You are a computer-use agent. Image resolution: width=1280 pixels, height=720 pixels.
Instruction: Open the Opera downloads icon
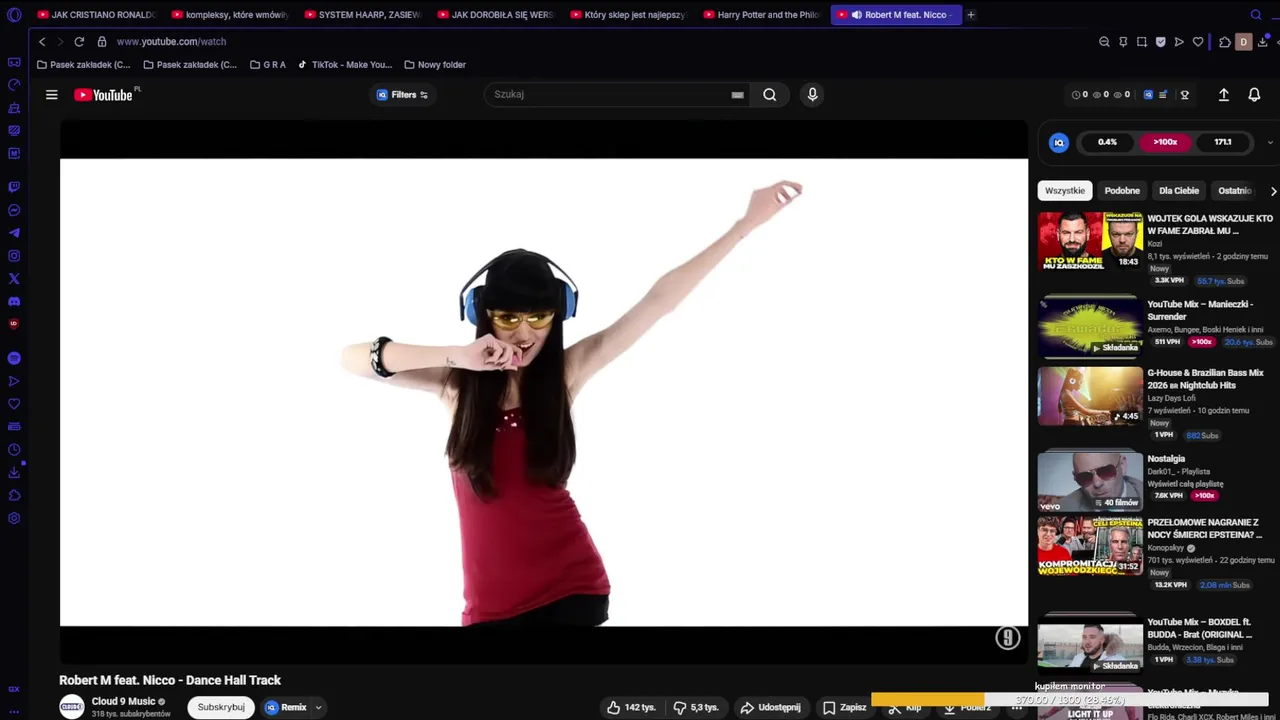tap(1263, 42)
